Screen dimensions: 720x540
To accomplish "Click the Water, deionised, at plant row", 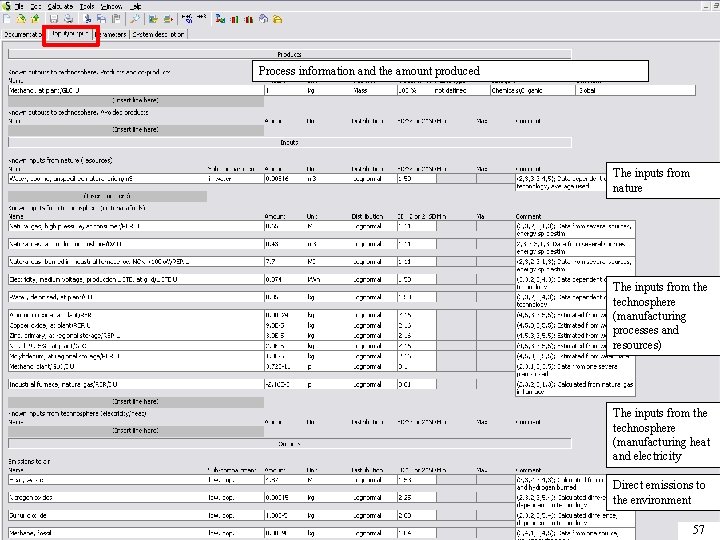I will tap(136, 297).
